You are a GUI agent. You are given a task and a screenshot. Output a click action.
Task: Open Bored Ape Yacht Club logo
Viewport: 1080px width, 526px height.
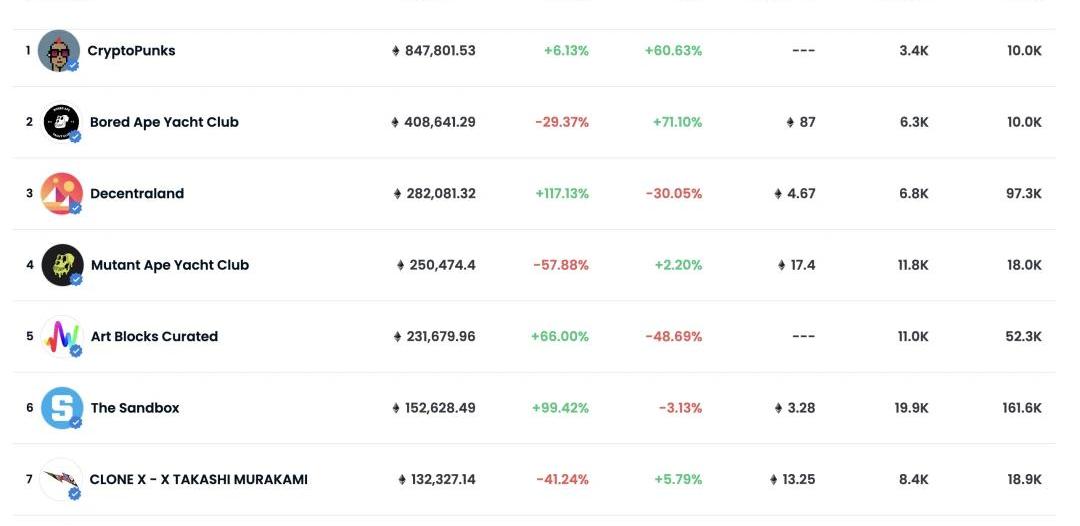(x=61, y=122)
